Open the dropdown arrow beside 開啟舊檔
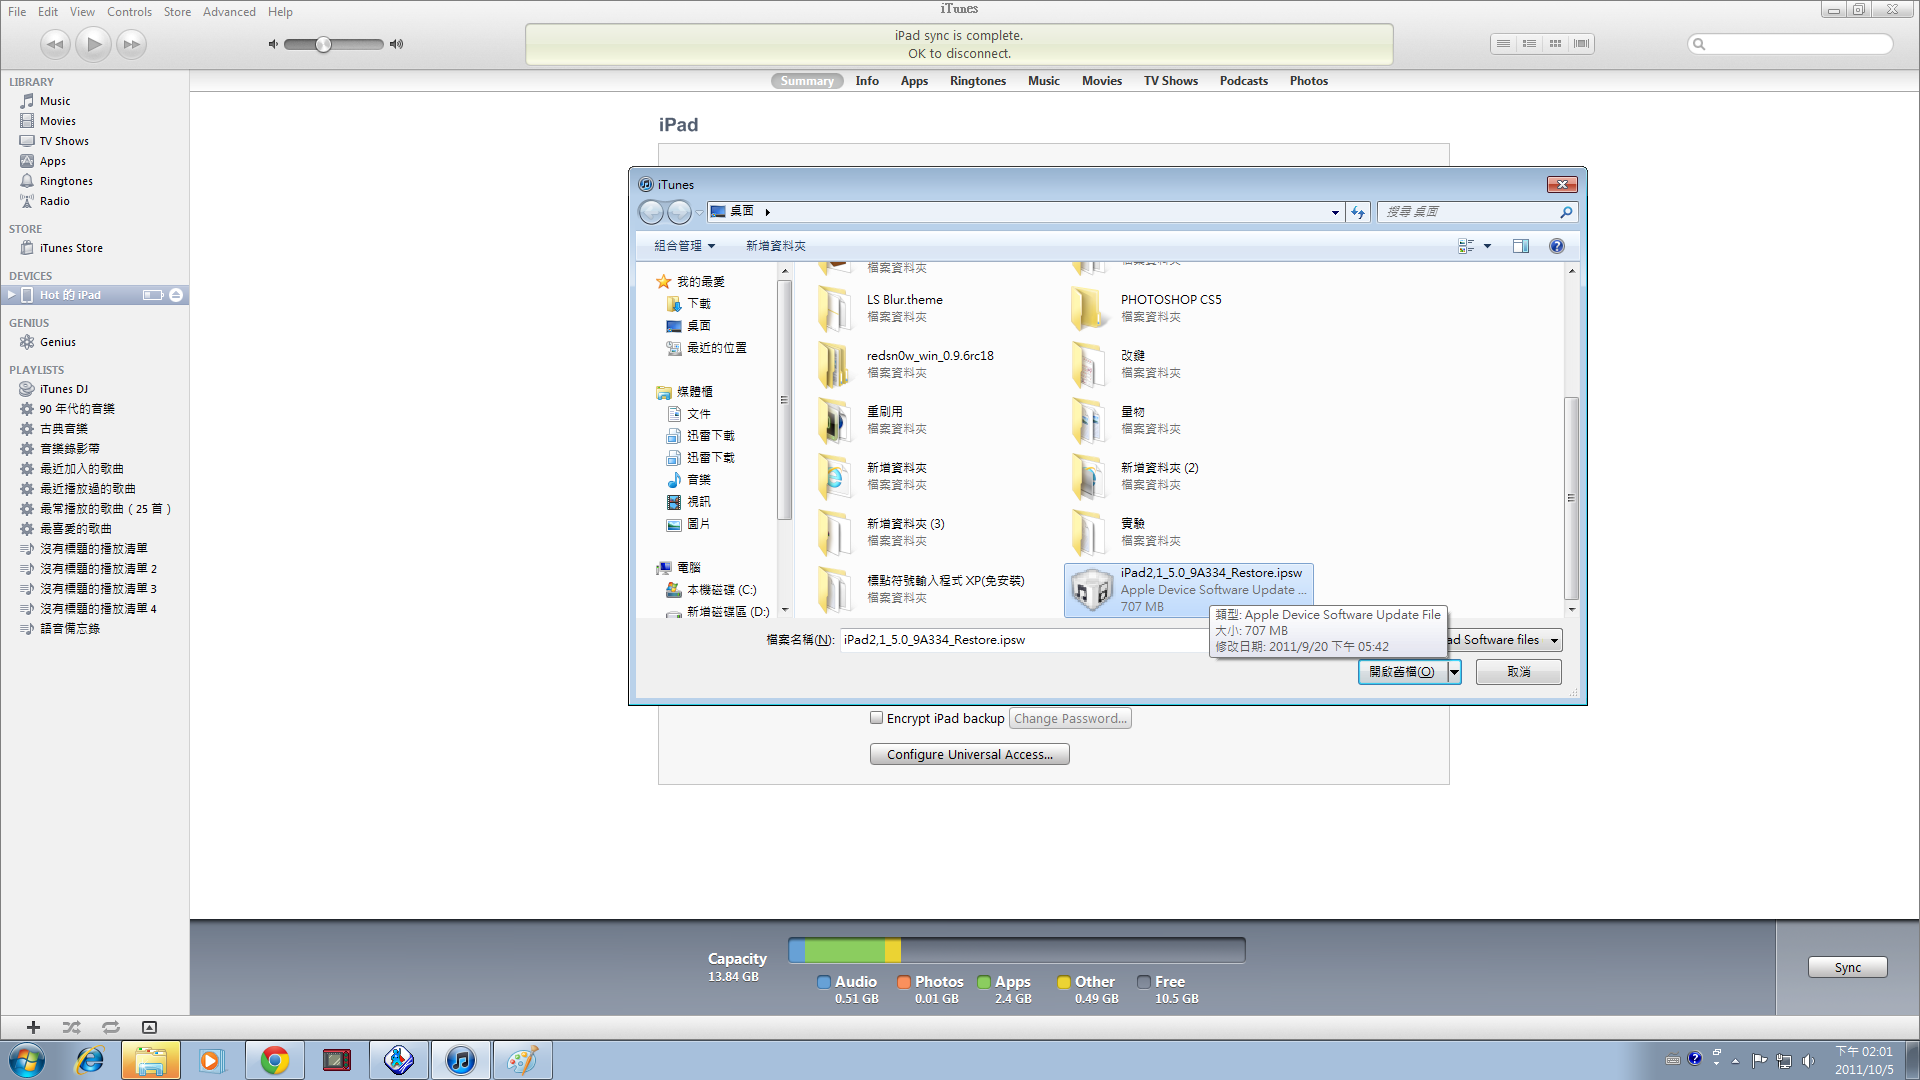 click(1454, 672)
